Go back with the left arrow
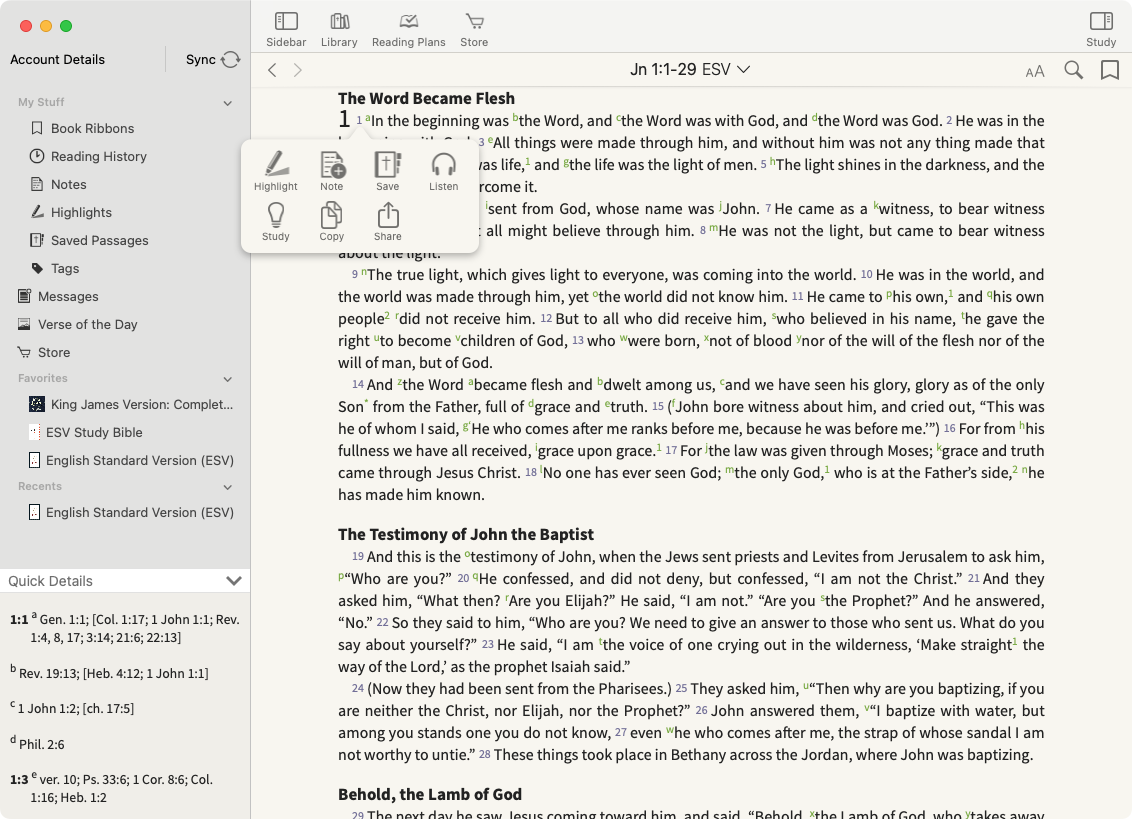Viewport: 1132px width, 819px height. click(x=272, y=70)
